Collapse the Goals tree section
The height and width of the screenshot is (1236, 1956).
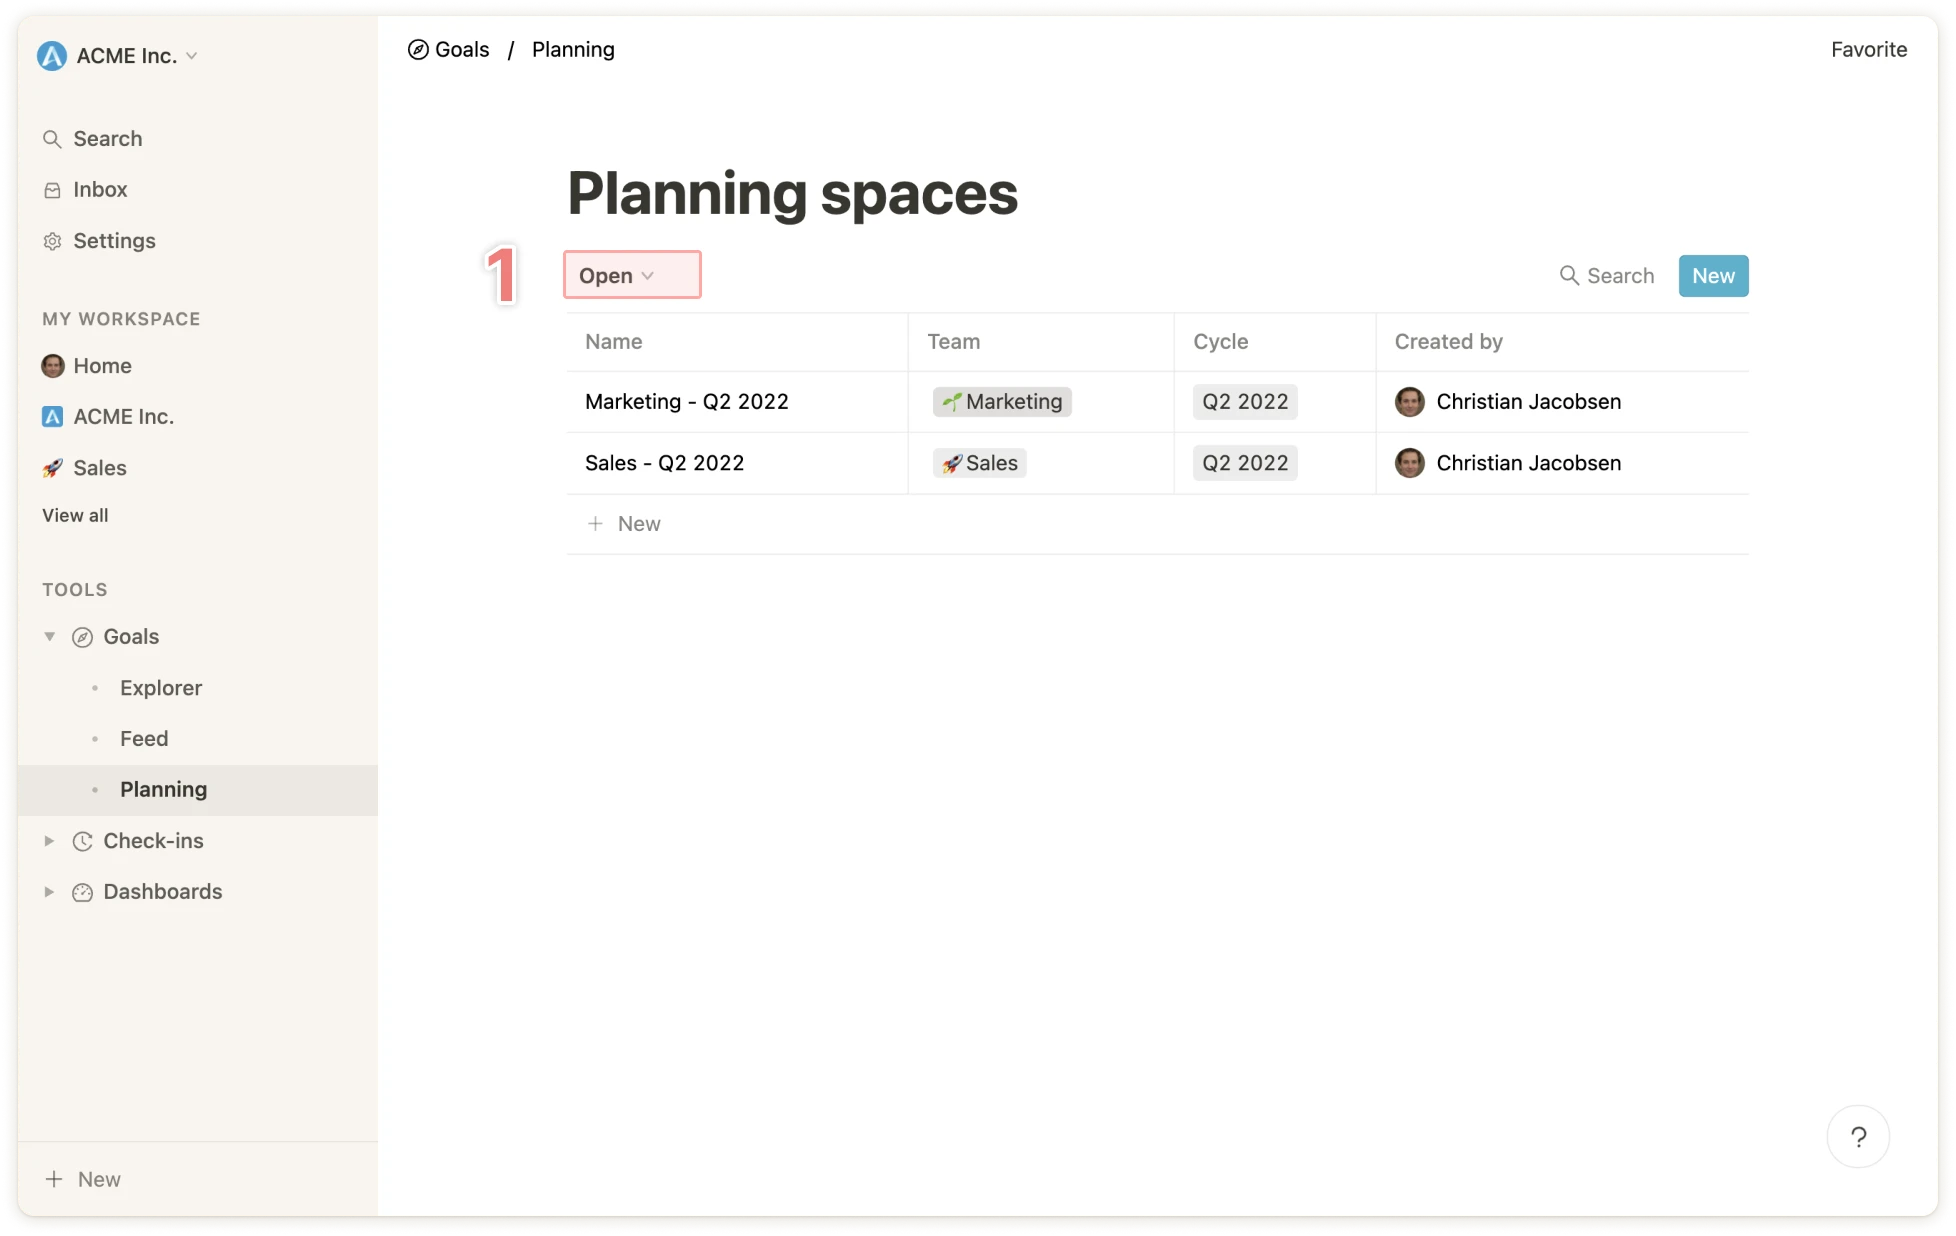(49, 637)
